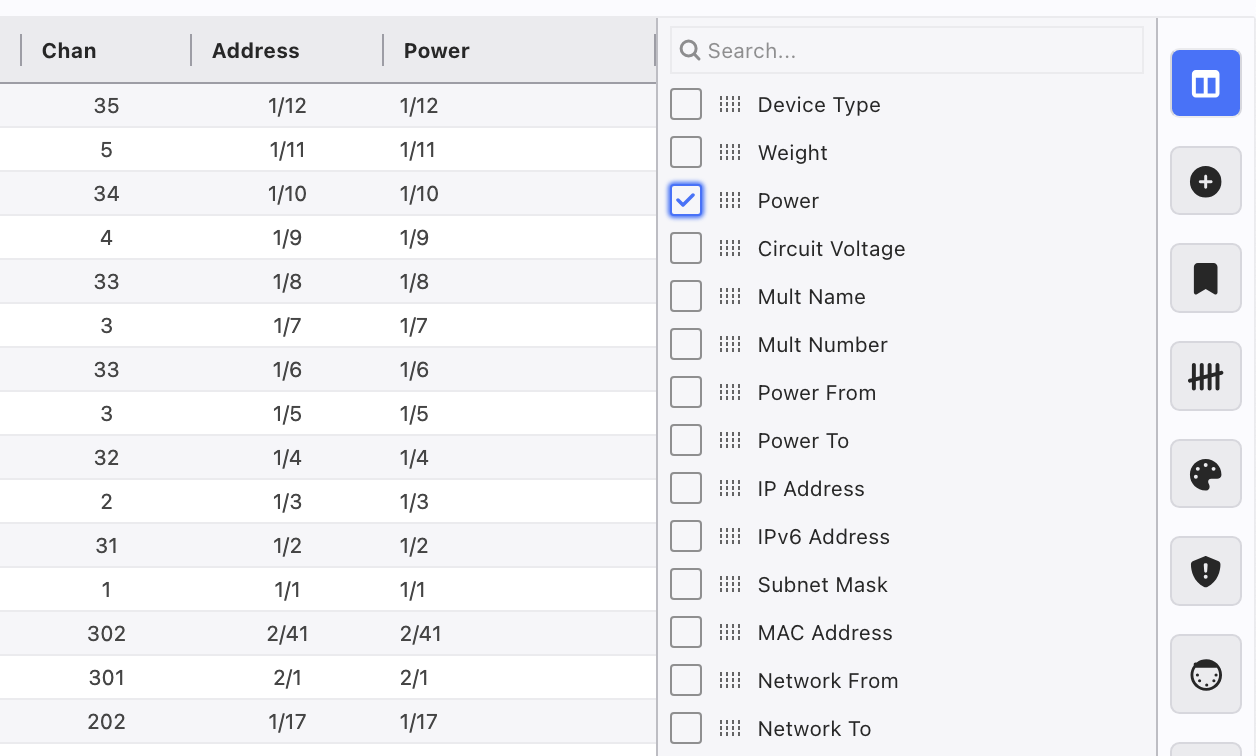Click the Power column header
This screenshot has height=756, width=1256.
(436, 51)
